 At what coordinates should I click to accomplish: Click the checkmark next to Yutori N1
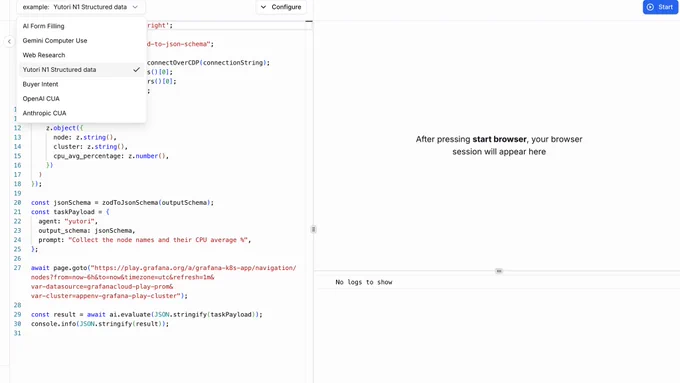[x=136, y=69]
